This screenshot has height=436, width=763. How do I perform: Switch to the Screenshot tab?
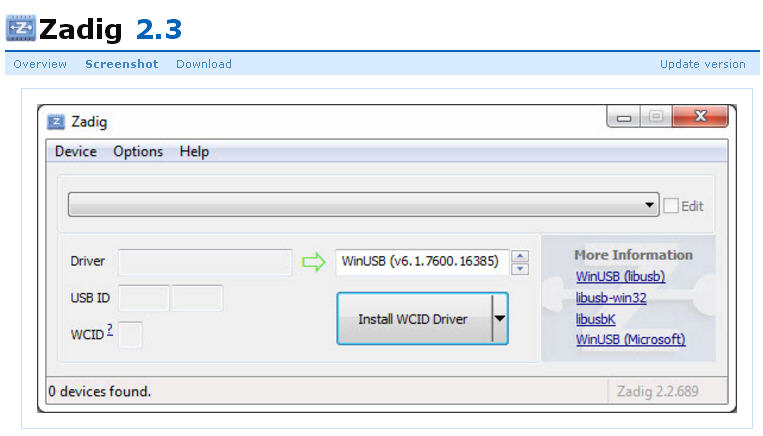122,64
